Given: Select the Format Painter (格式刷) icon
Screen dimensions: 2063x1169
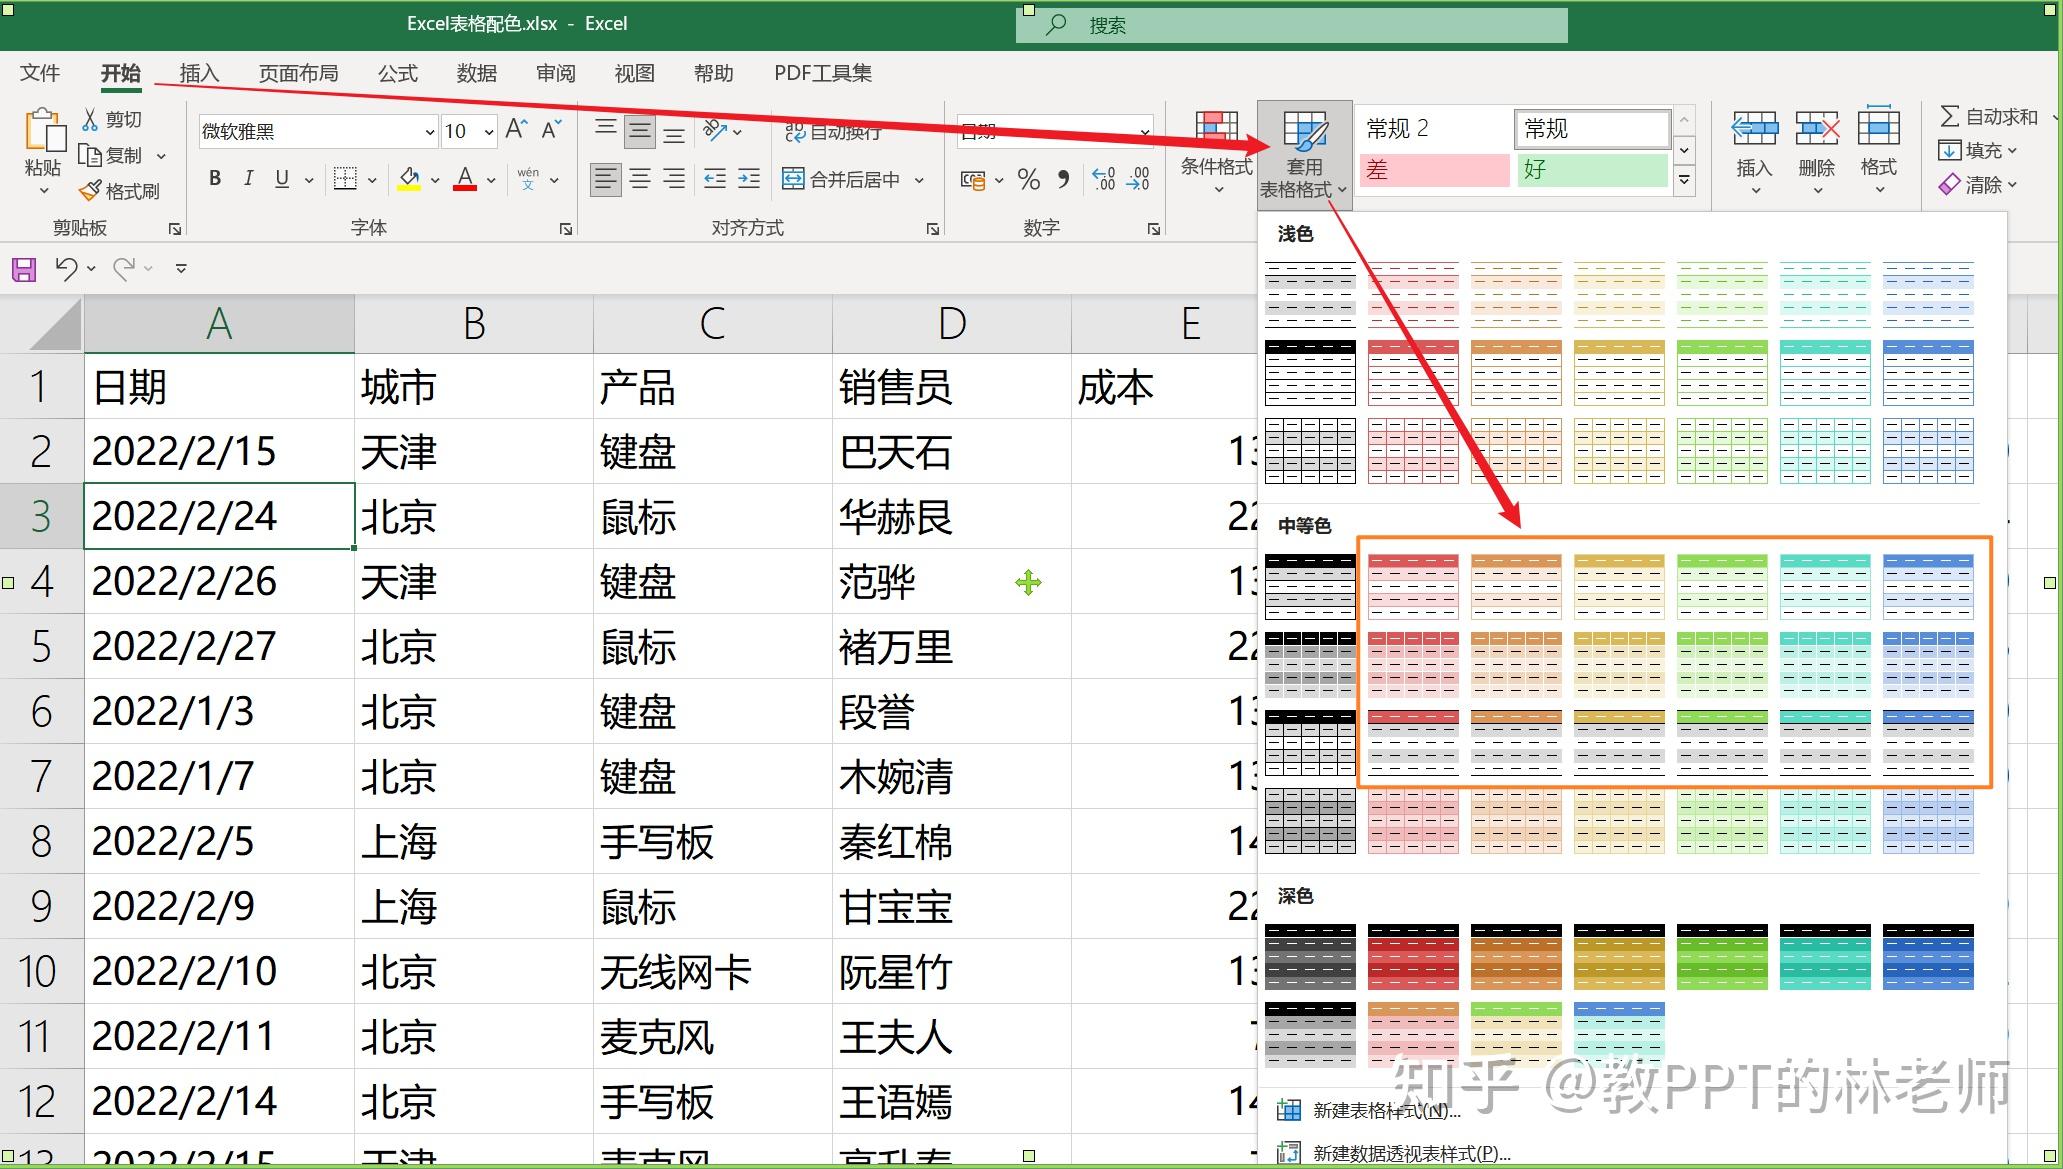Looking at the screenshot, I should point(90,190).
